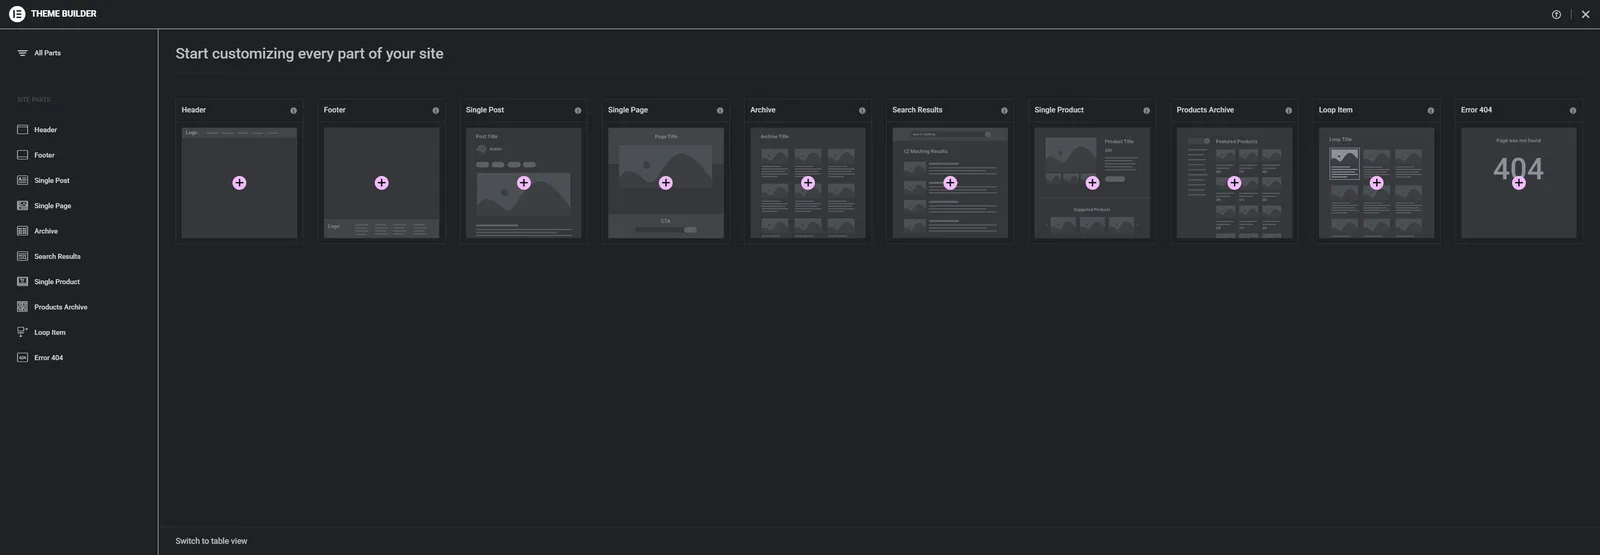Add a new Footer template plus icon
This screenshot has height=555, width=1600.
(x=381, y=183)
